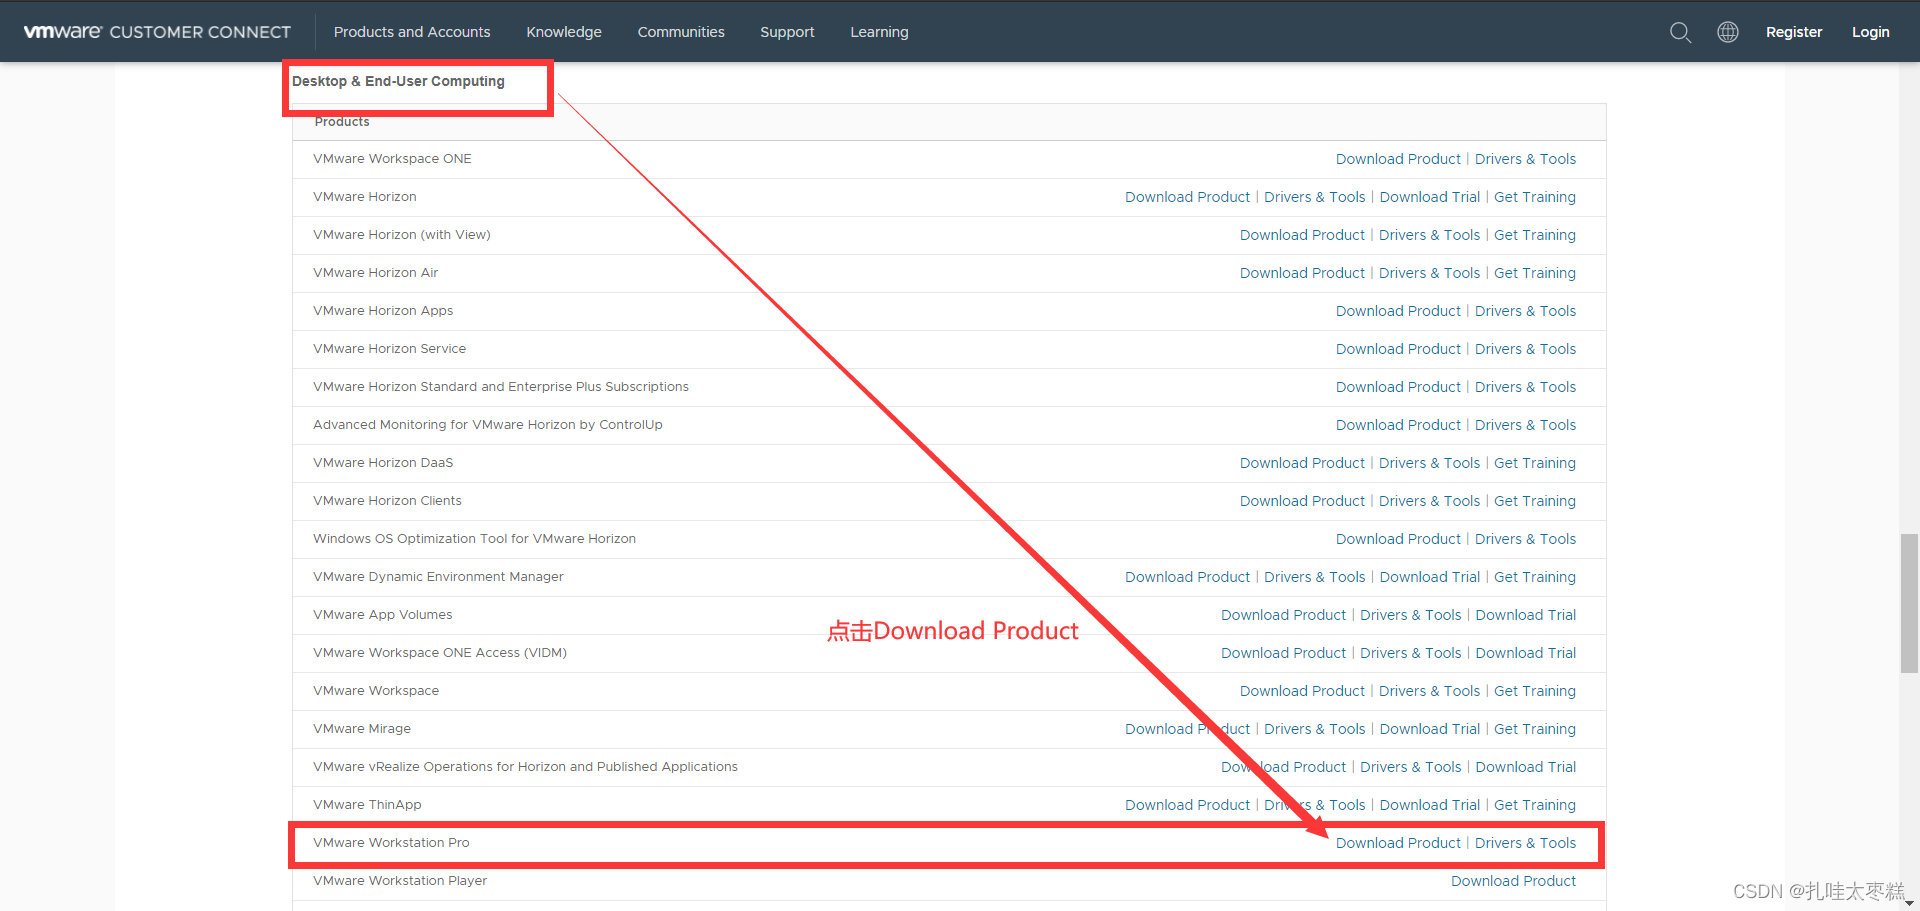This screenshot has width=1920, height=911.
Task: Click the VMware Customer Connect logo
Action: pos(157,32)
